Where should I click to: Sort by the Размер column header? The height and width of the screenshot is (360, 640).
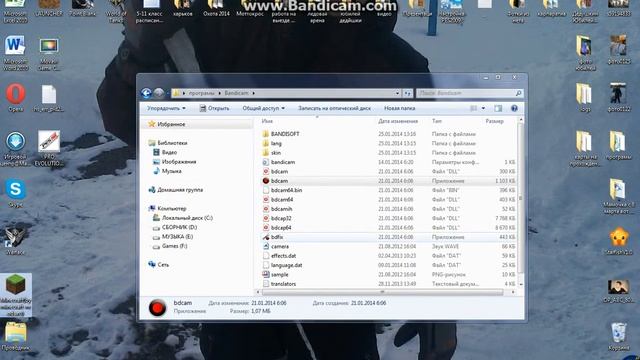(x=500, y=121)
